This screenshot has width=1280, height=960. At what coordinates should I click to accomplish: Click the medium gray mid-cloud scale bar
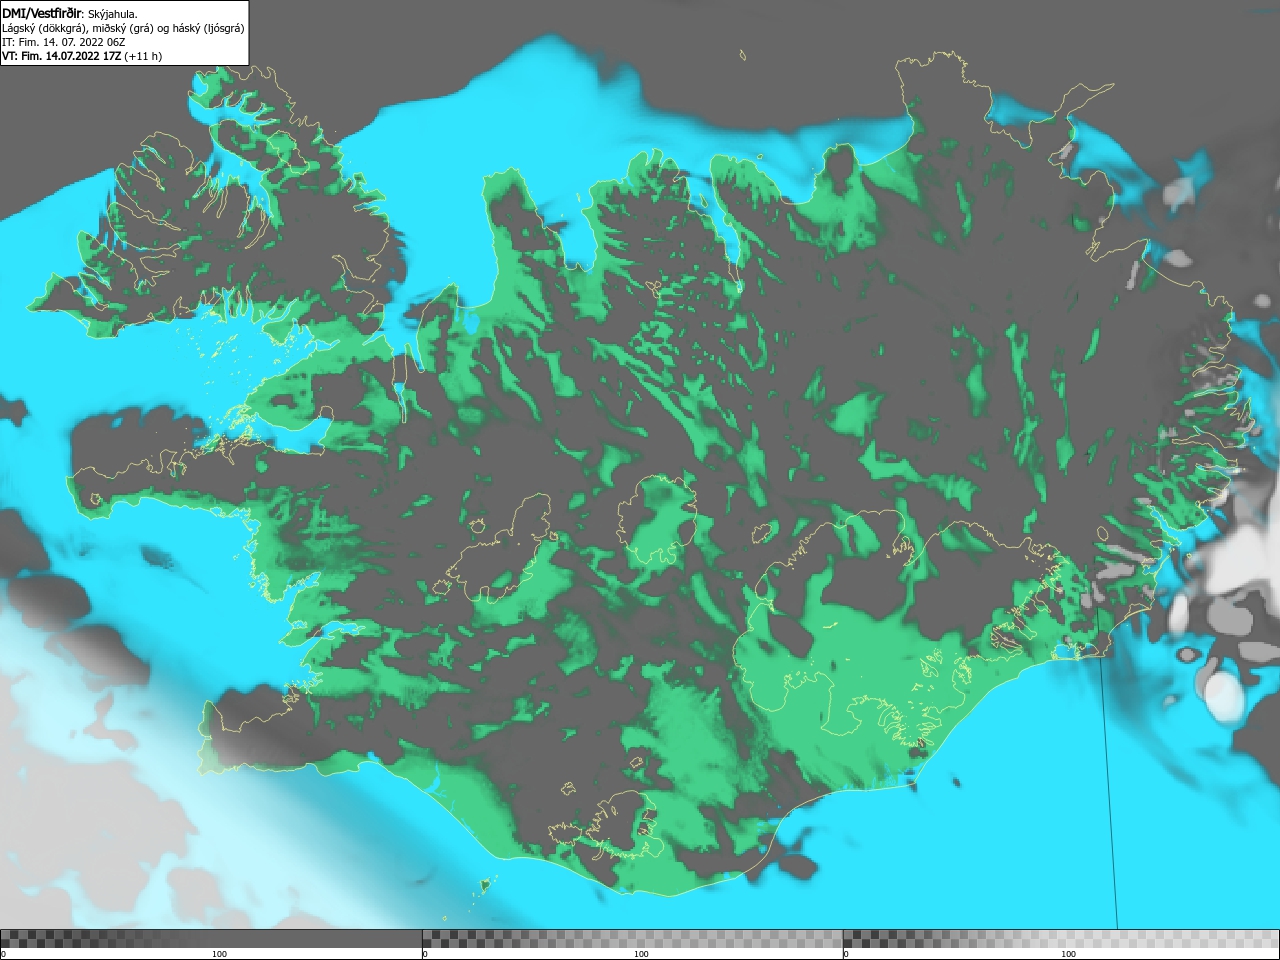[632, 939]
